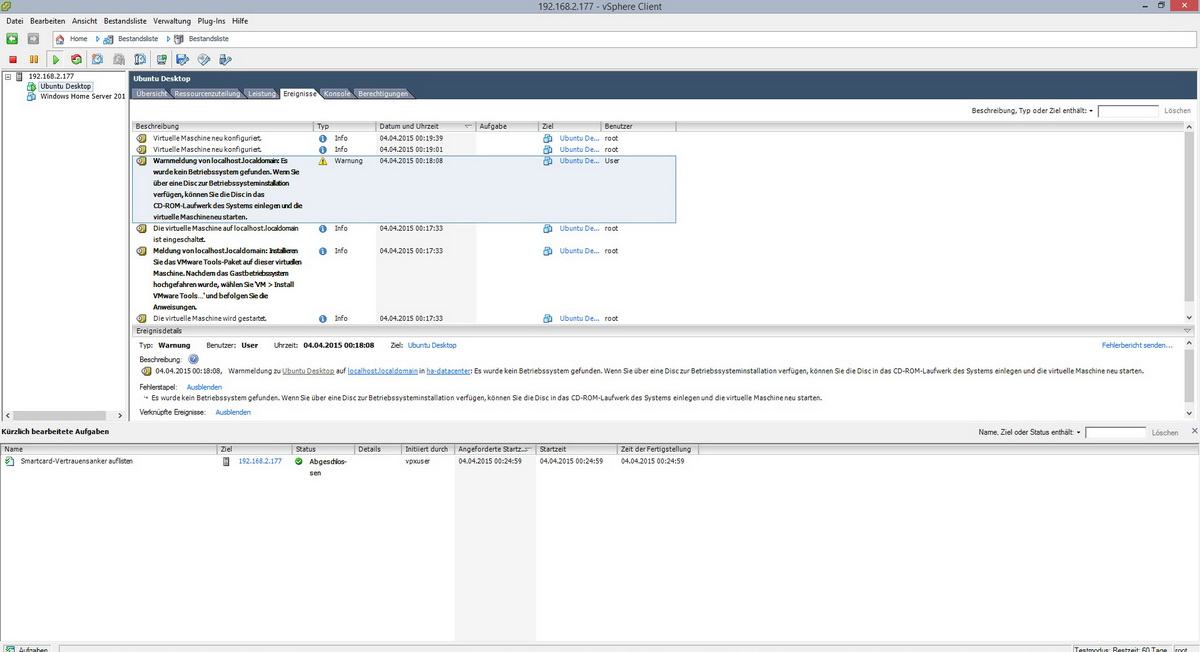Open the Bestandsliste menu
The height and width of the screenshot is (652, 1200).
126,20
